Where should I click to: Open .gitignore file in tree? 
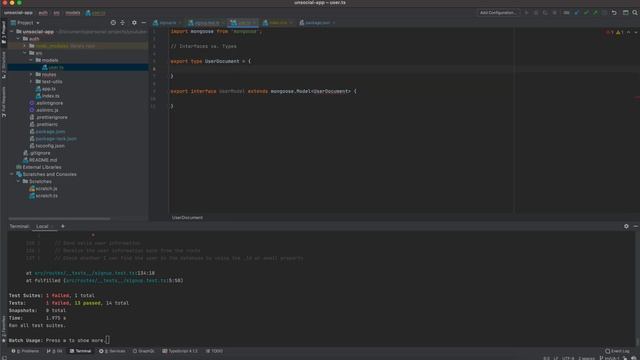point(37,153)
